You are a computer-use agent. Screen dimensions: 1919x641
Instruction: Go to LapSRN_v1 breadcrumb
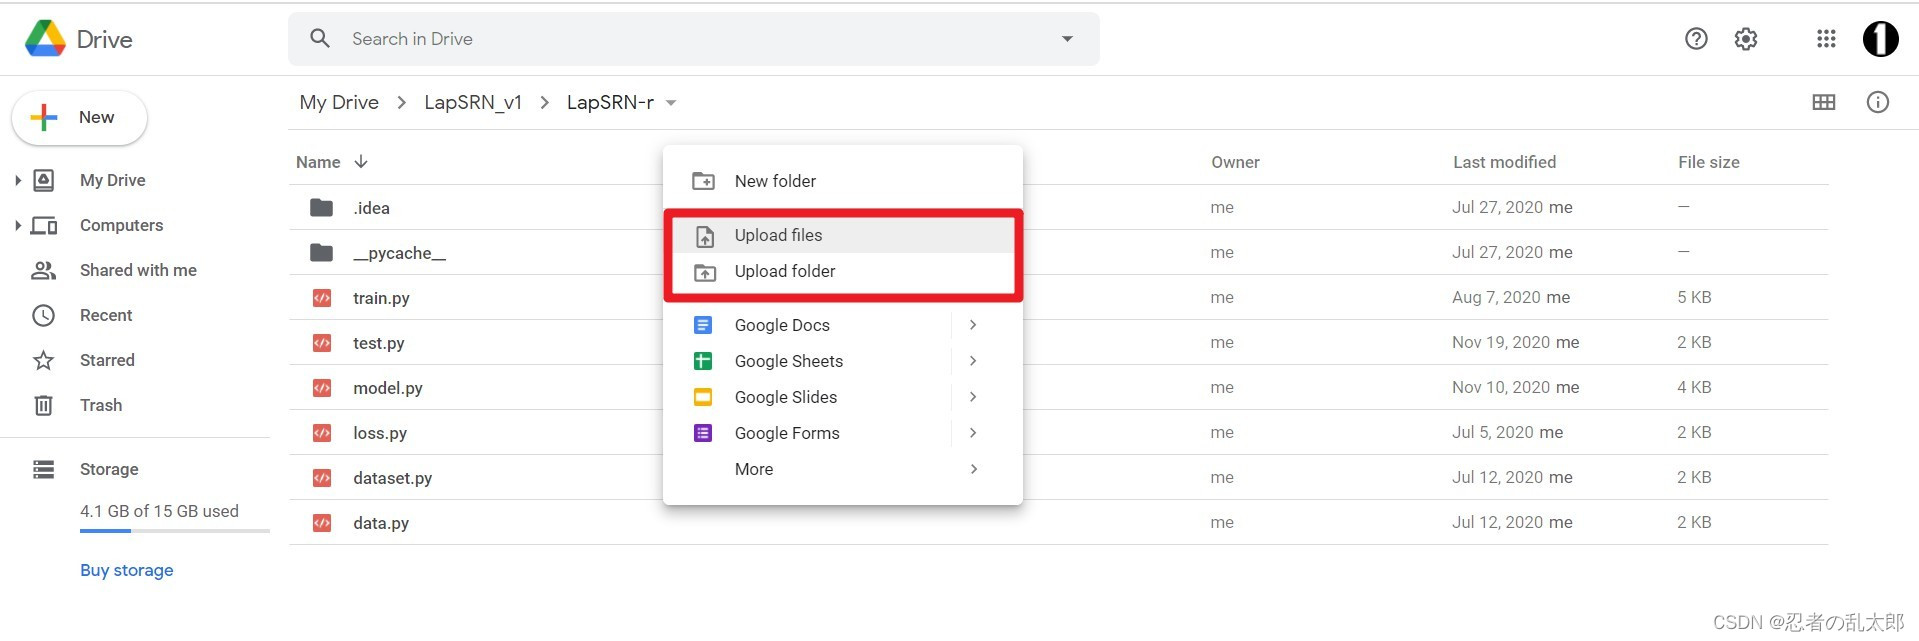473,102
